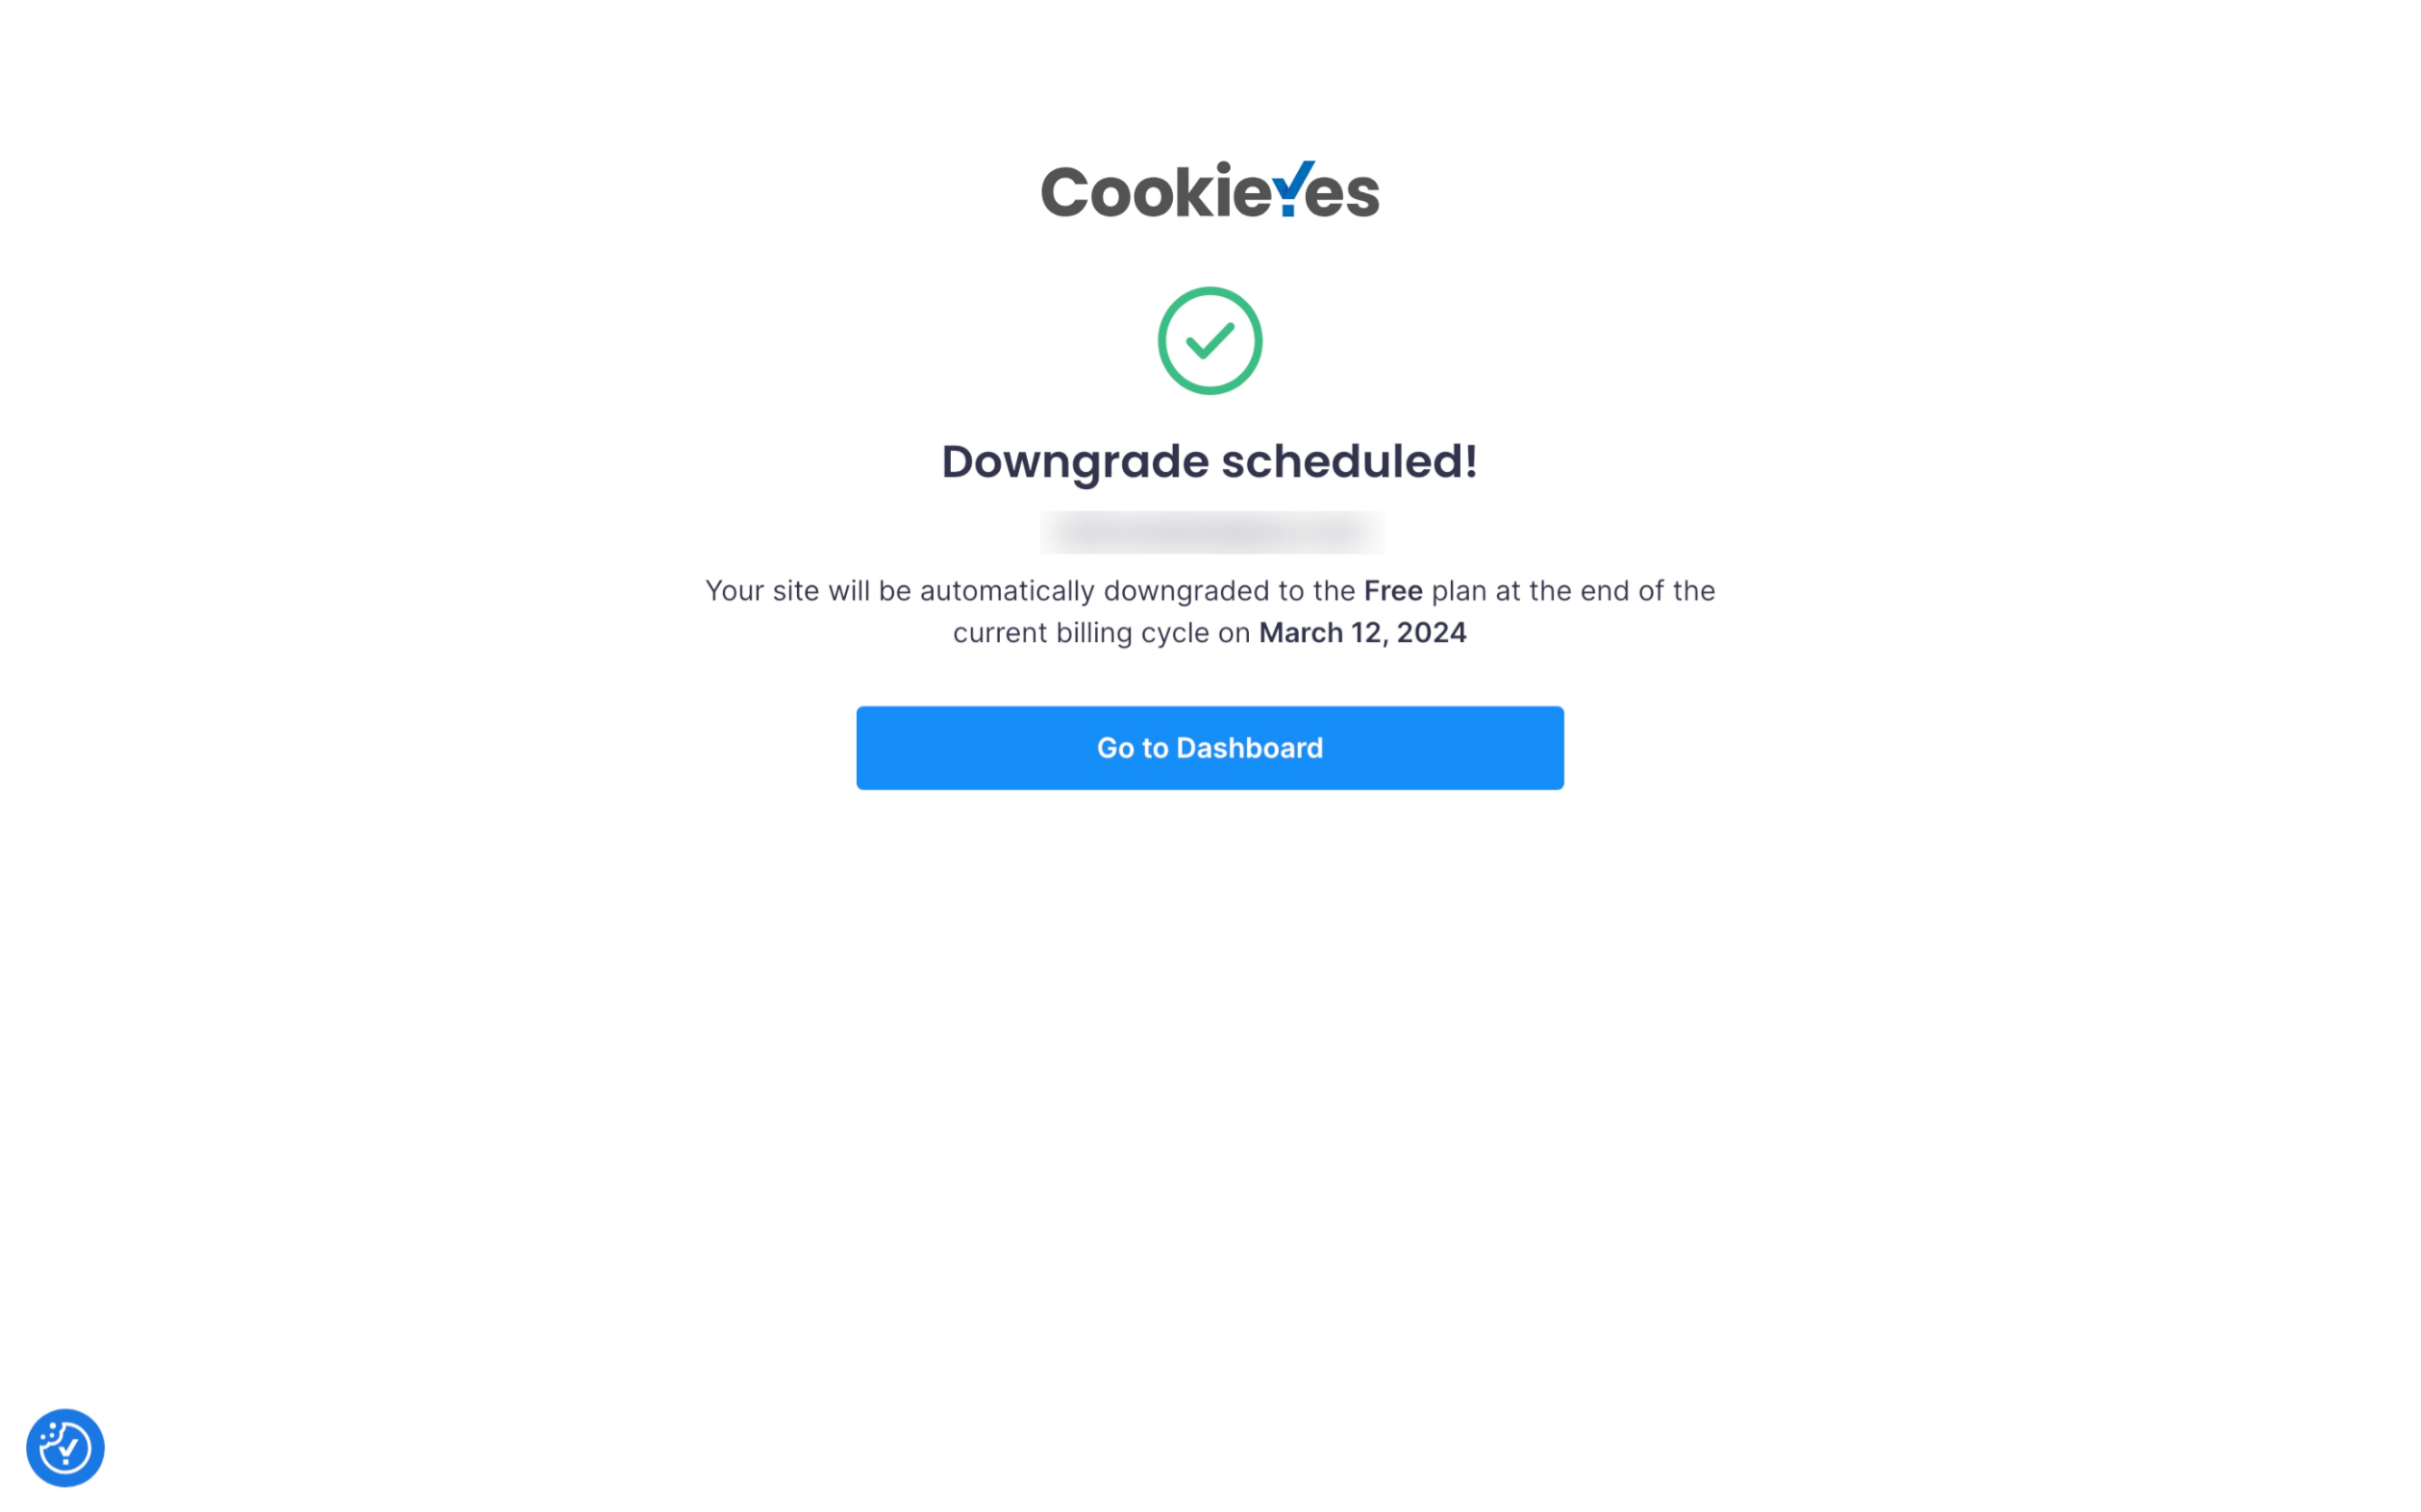The width and height of the screenshot is (2421, 1512).
Task: Click the word "Downgrade" in the heading
Action: coord(1075,462)
